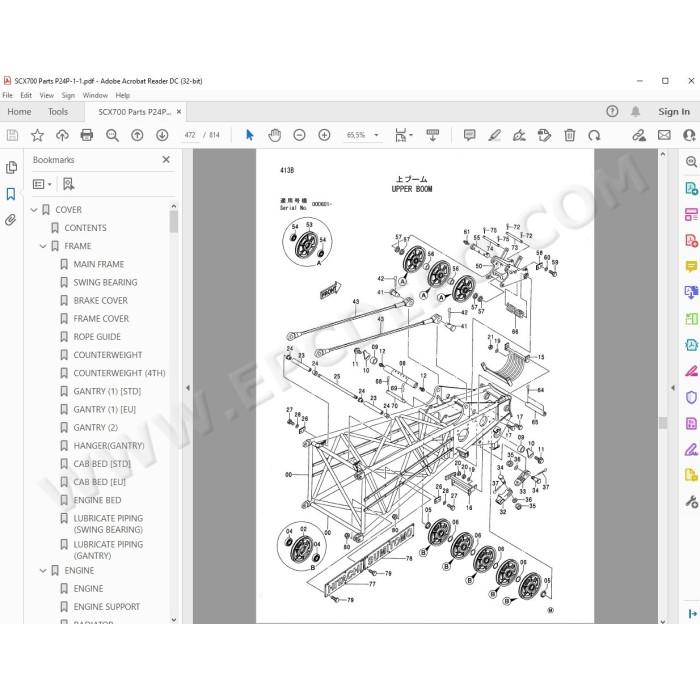Click the page number input field
700x700 pixels.
tap(190, 135)
